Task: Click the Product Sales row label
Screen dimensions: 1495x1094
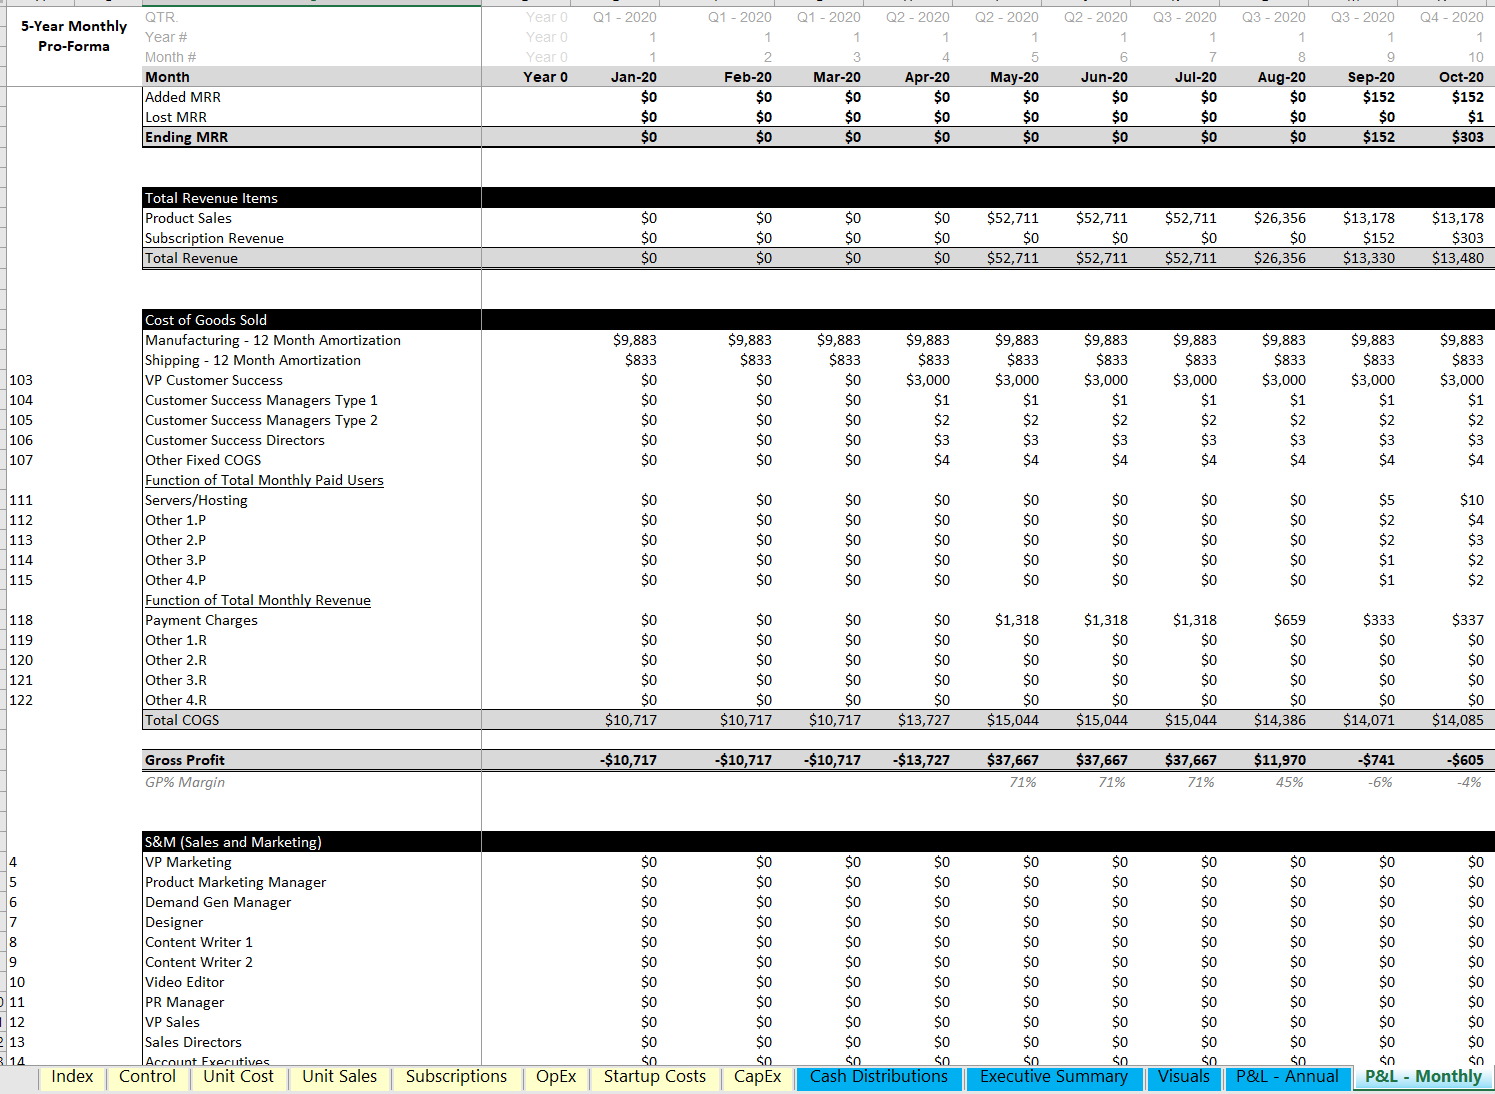Action: pos(188,218)
